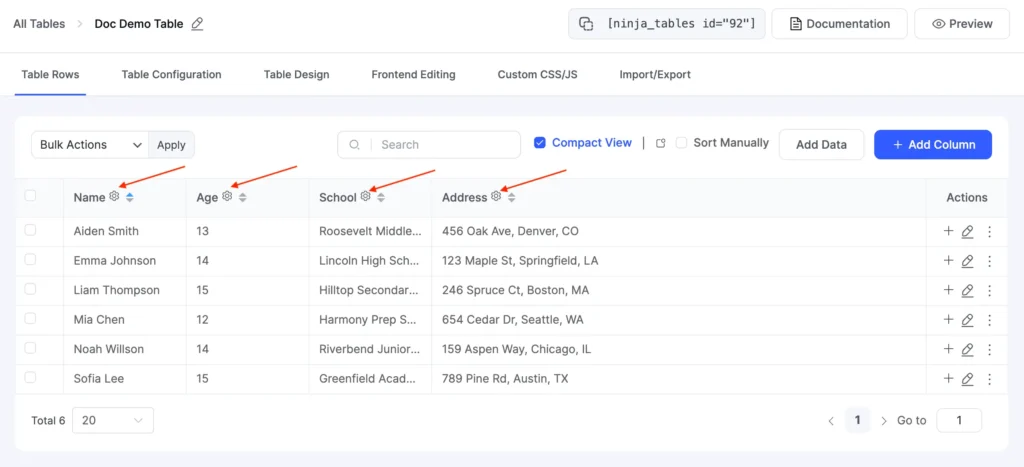Edit the Sofia Lee row
Screen dimensions: 1024x467
tap(968, 379)
